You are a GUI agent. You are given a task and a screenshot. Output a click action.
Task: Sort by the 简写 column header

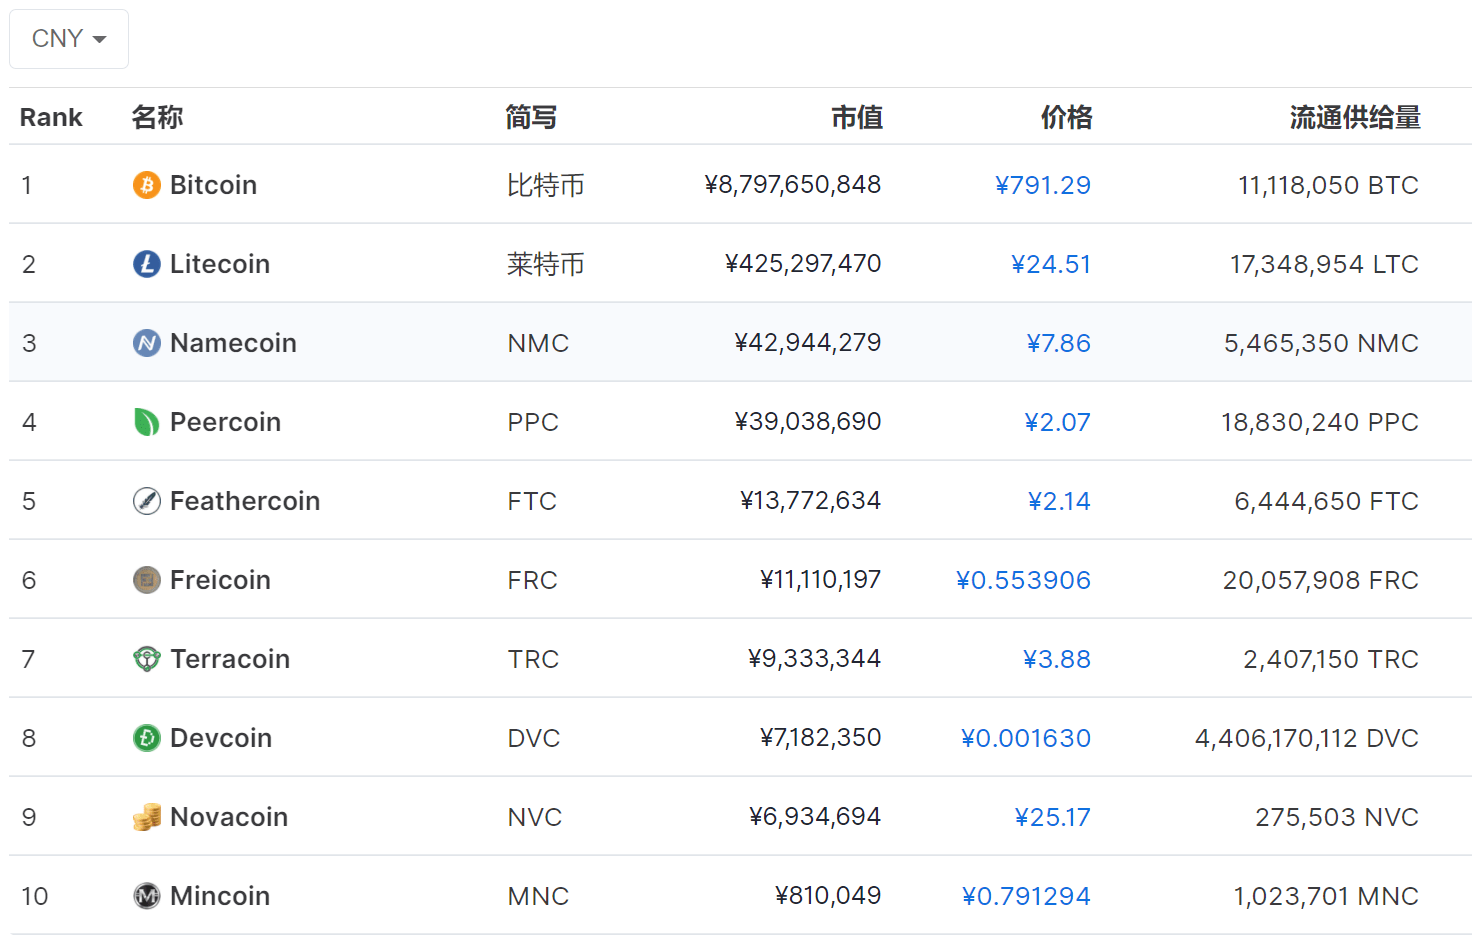(531, 117)
